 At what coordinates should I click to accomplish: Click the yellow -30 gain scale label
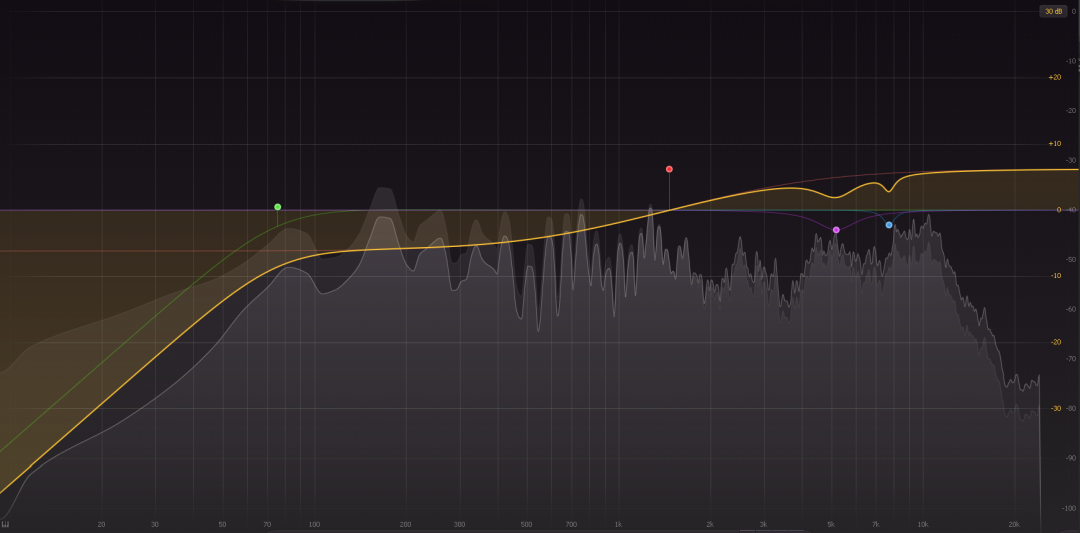(1055, 408)
